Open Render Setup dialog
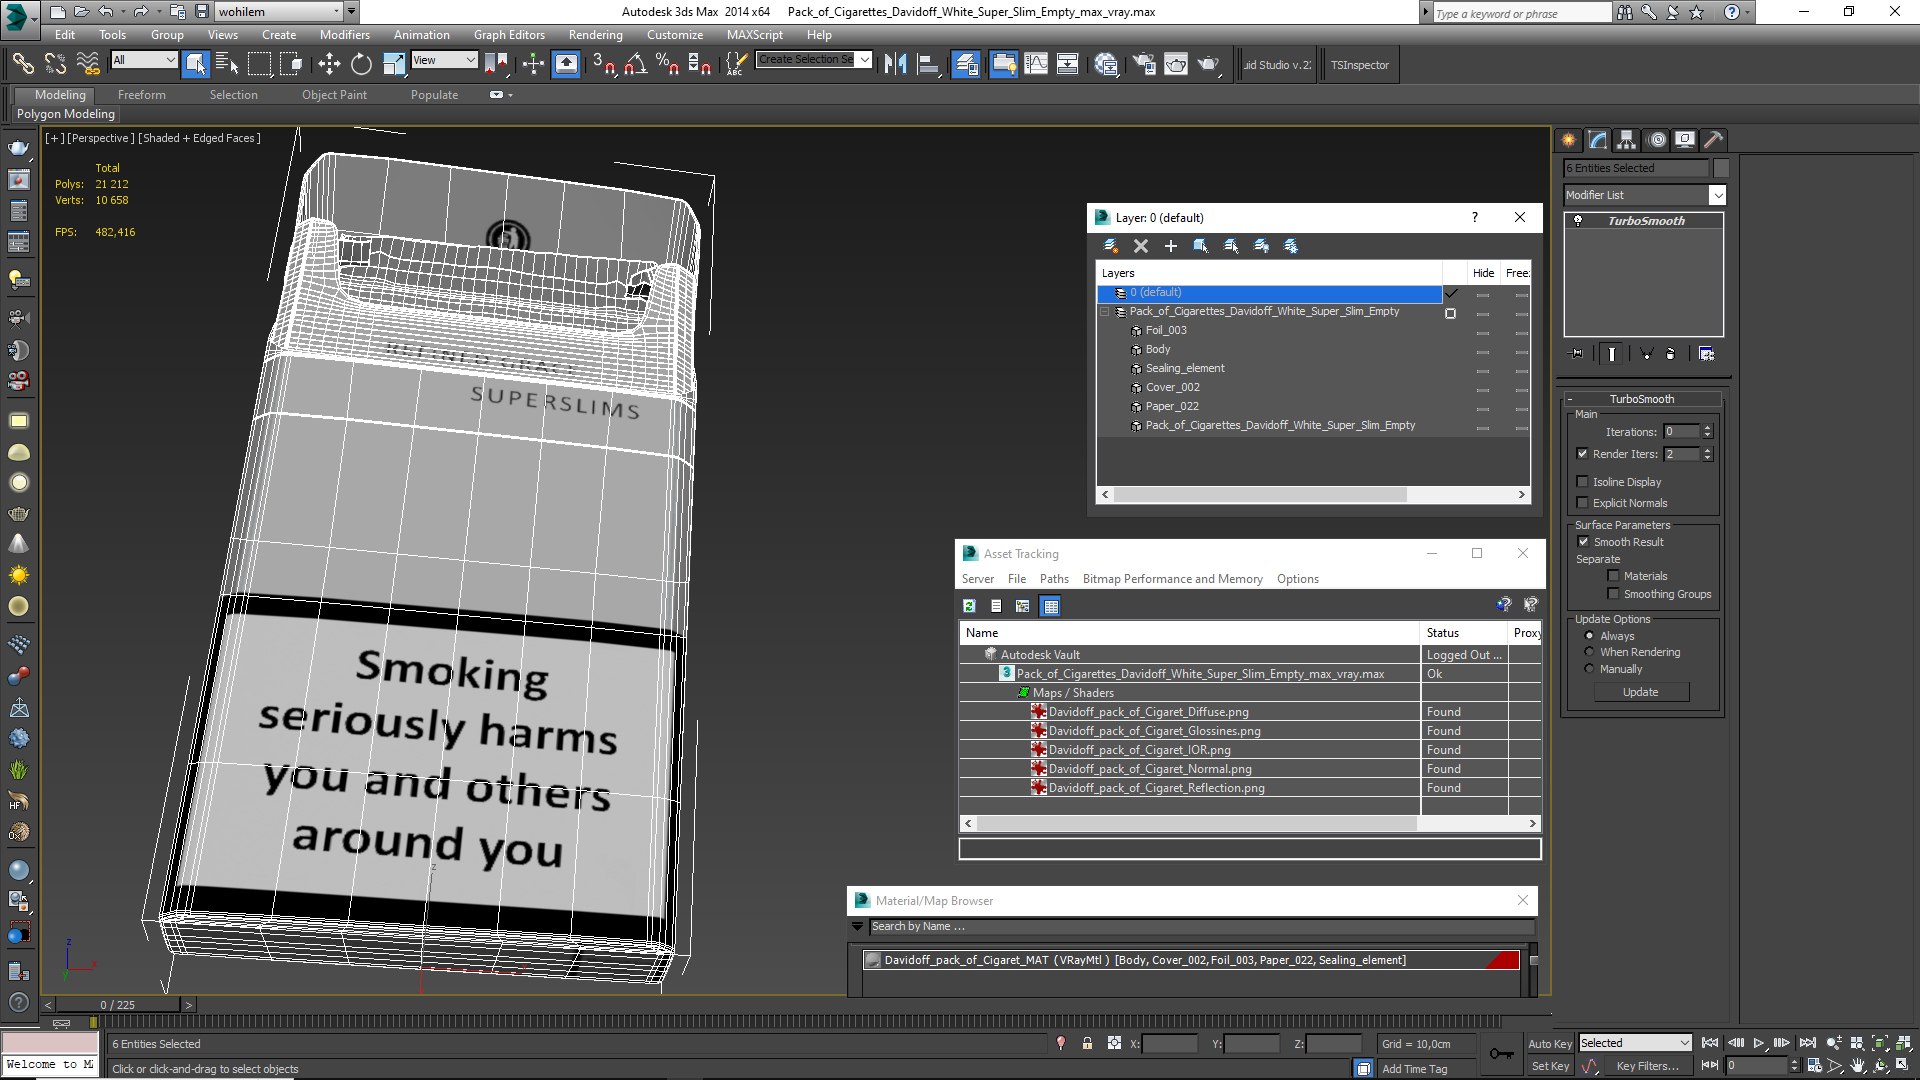This screenshot has height=1080, width=1920. (1144, 65)
